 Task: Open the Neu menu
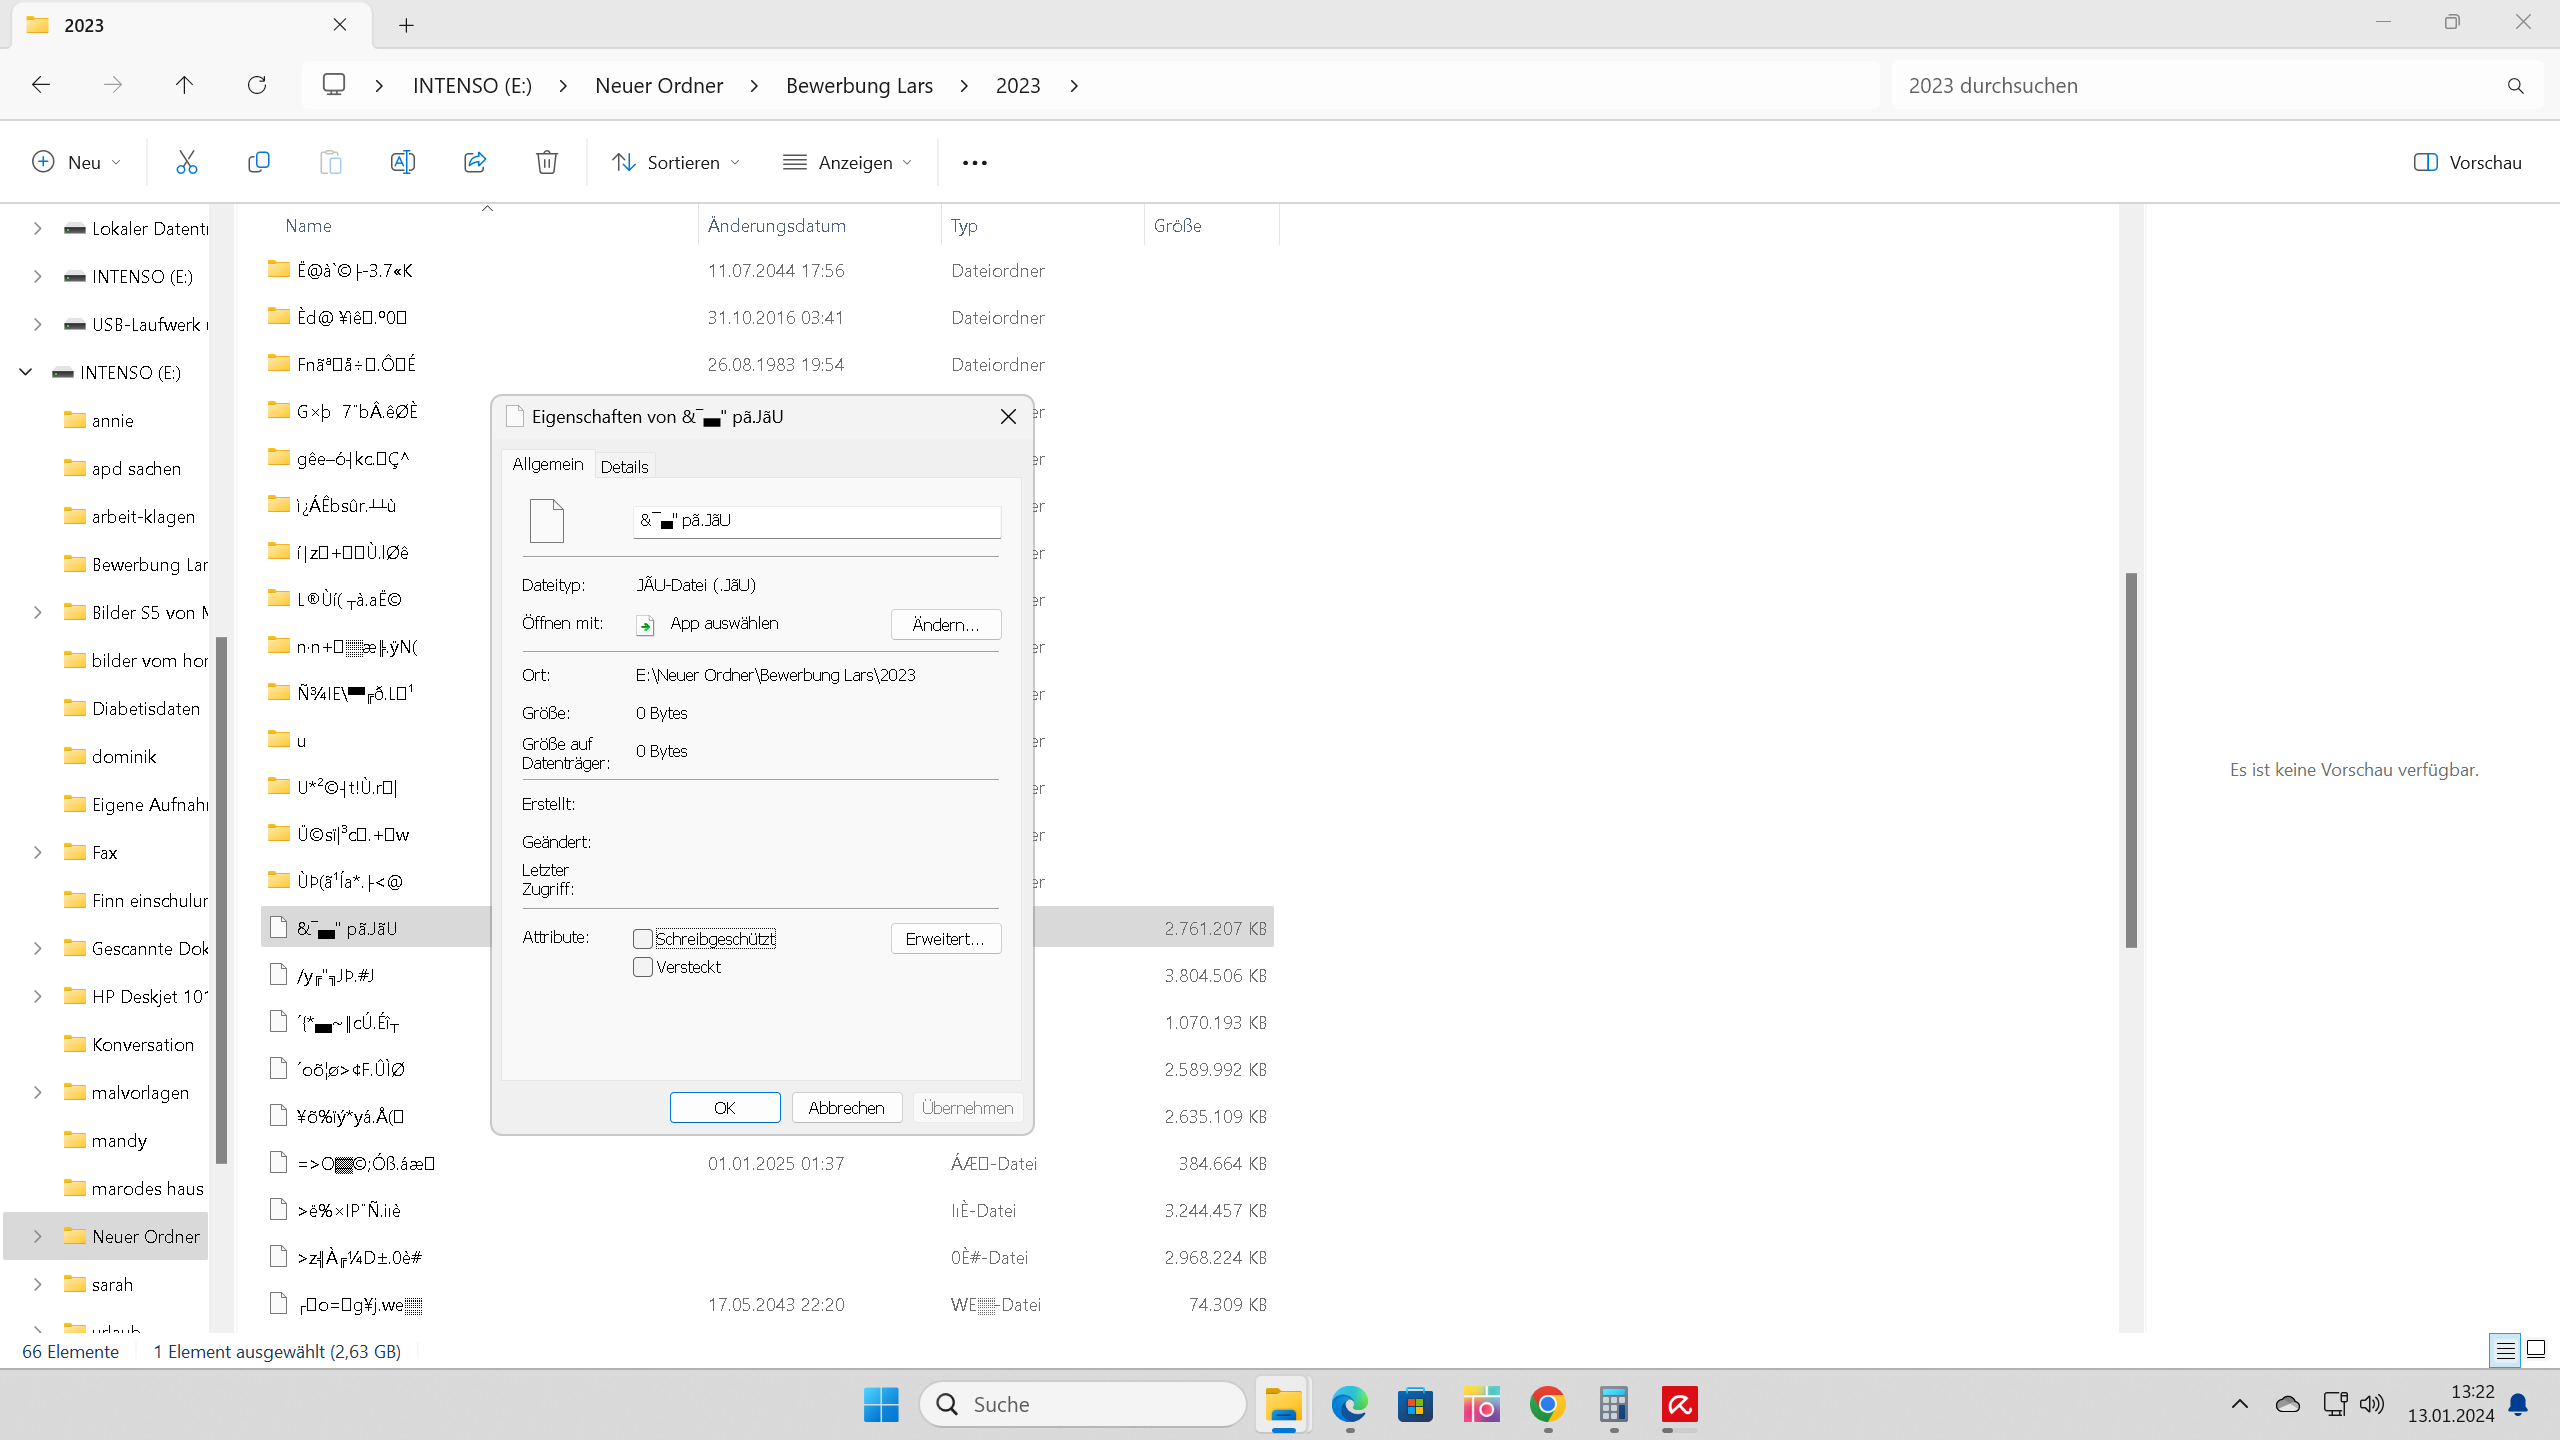click(x=77, y=162)
